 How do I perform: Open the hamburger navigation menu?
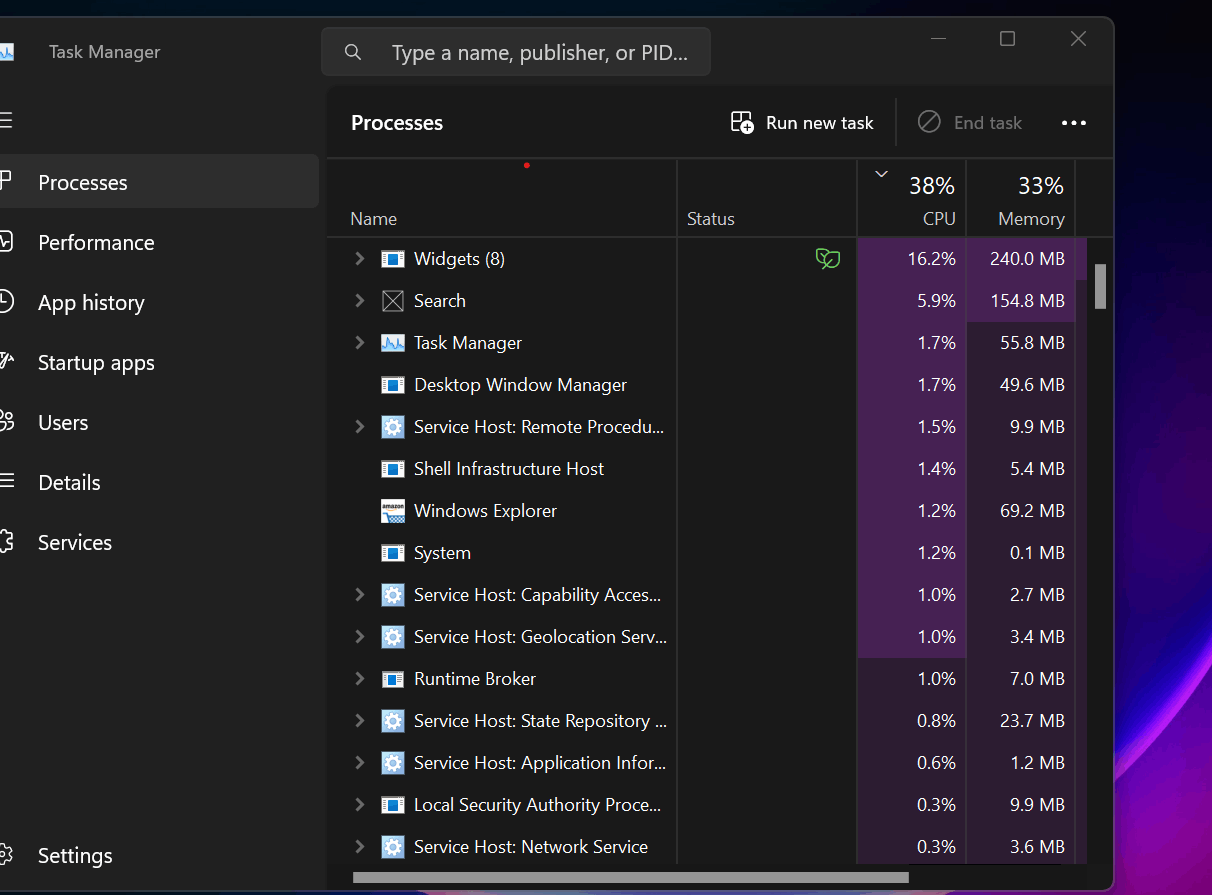click(5, 121)
